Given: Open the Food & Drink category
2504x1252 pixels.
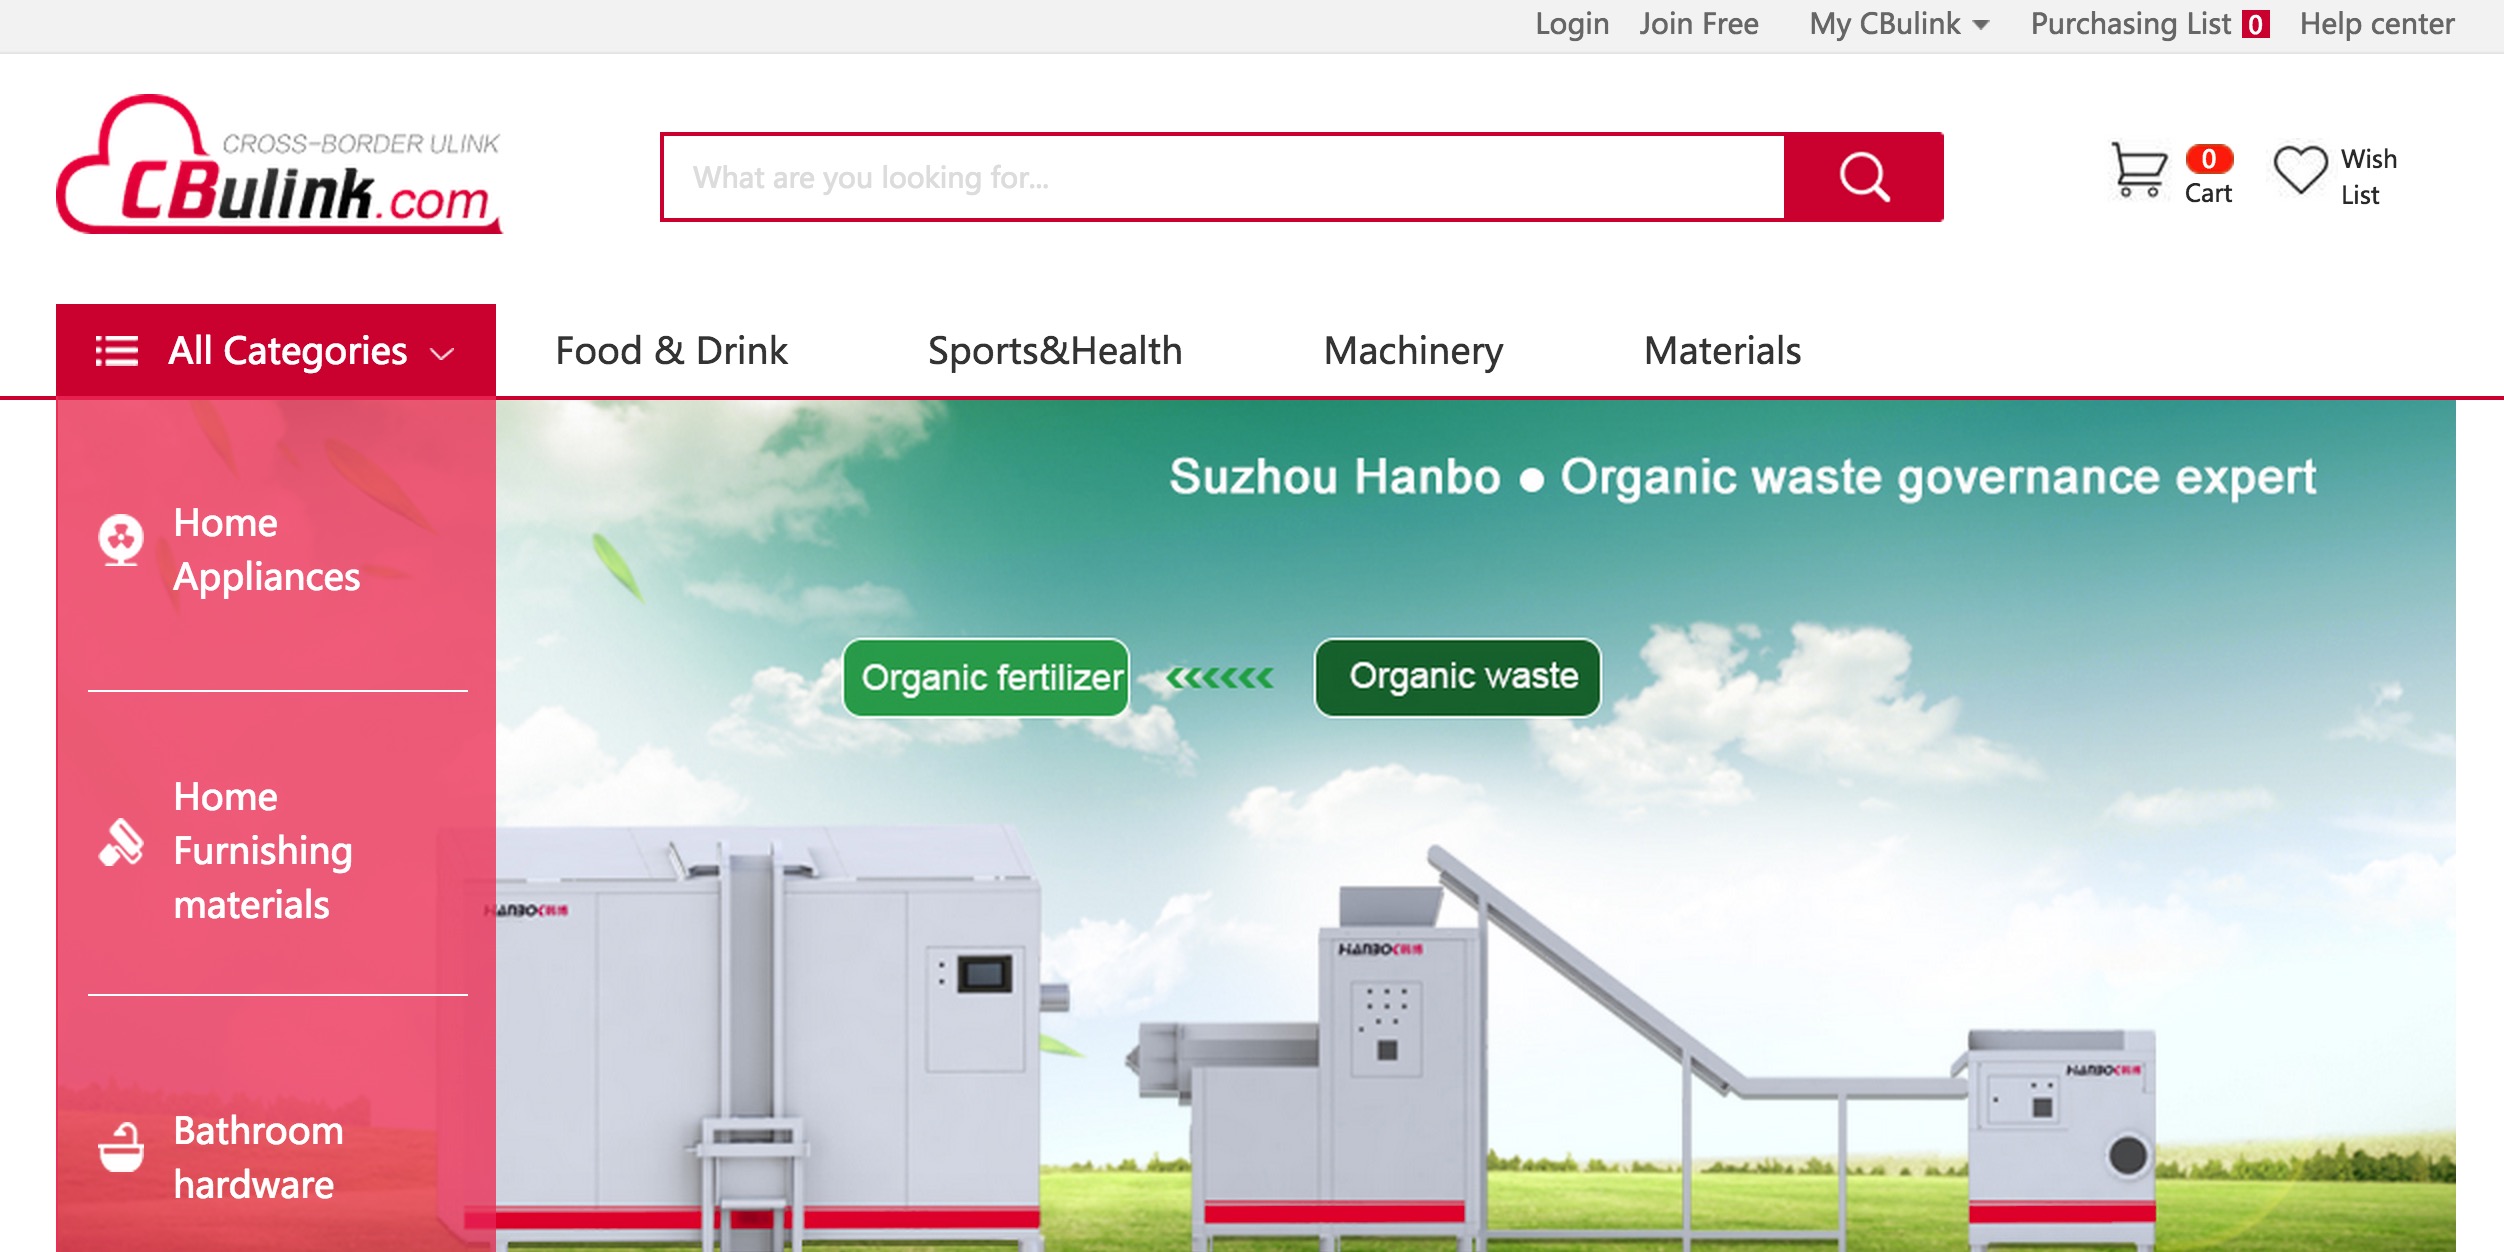Looking at the screenshot, I should click(671, 351).
